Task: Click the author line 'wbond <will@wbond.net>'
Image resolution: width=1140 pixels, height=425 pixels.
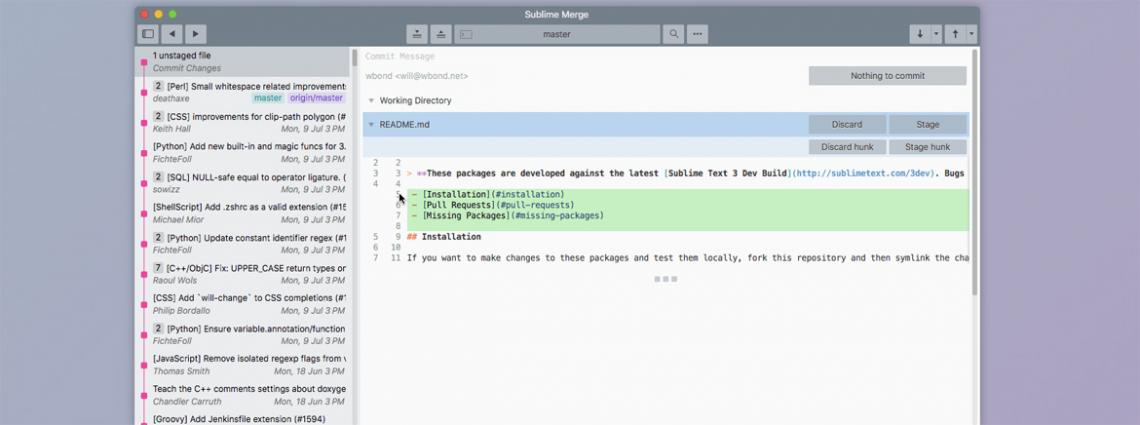Action: click(x=417, y=76)
